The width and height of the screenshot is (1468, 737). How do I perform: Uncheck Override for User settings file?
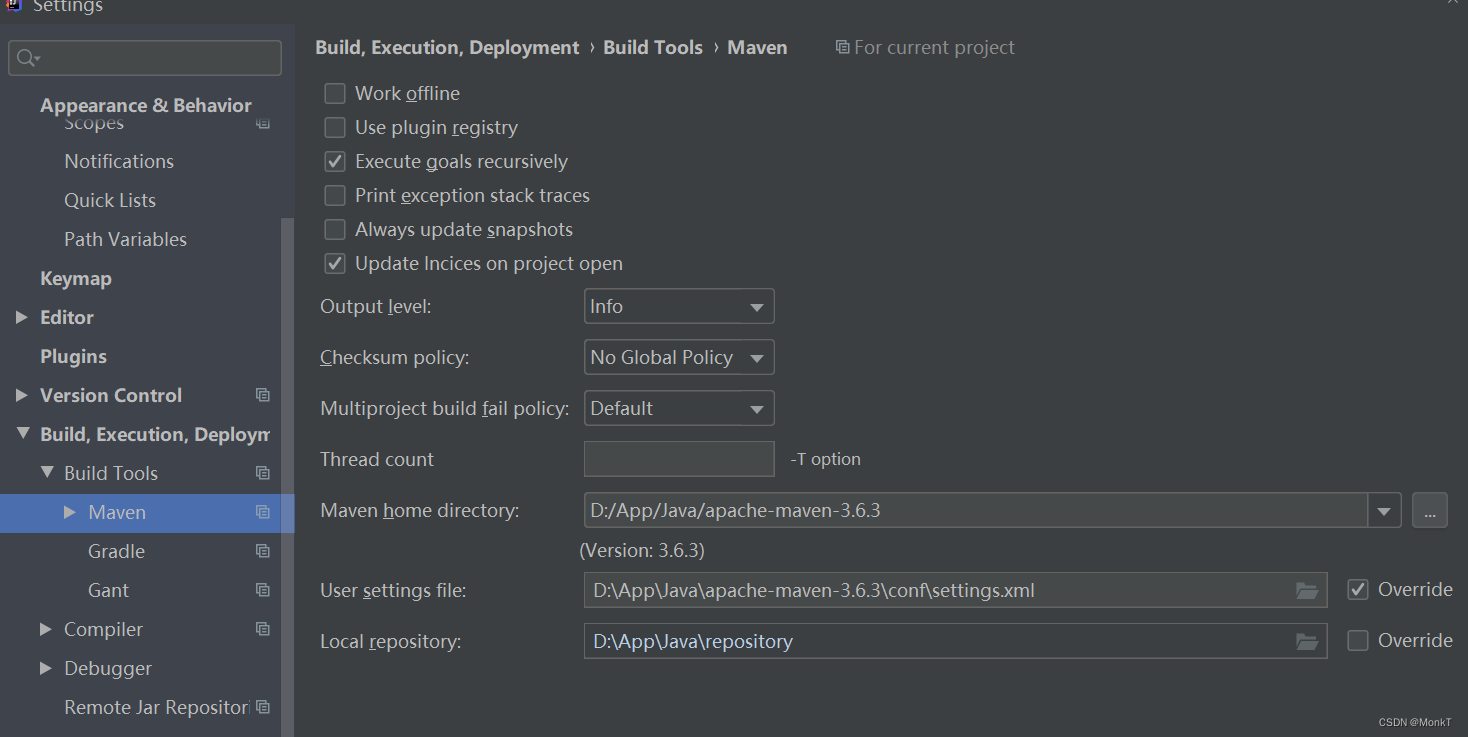coord(1358,590)
